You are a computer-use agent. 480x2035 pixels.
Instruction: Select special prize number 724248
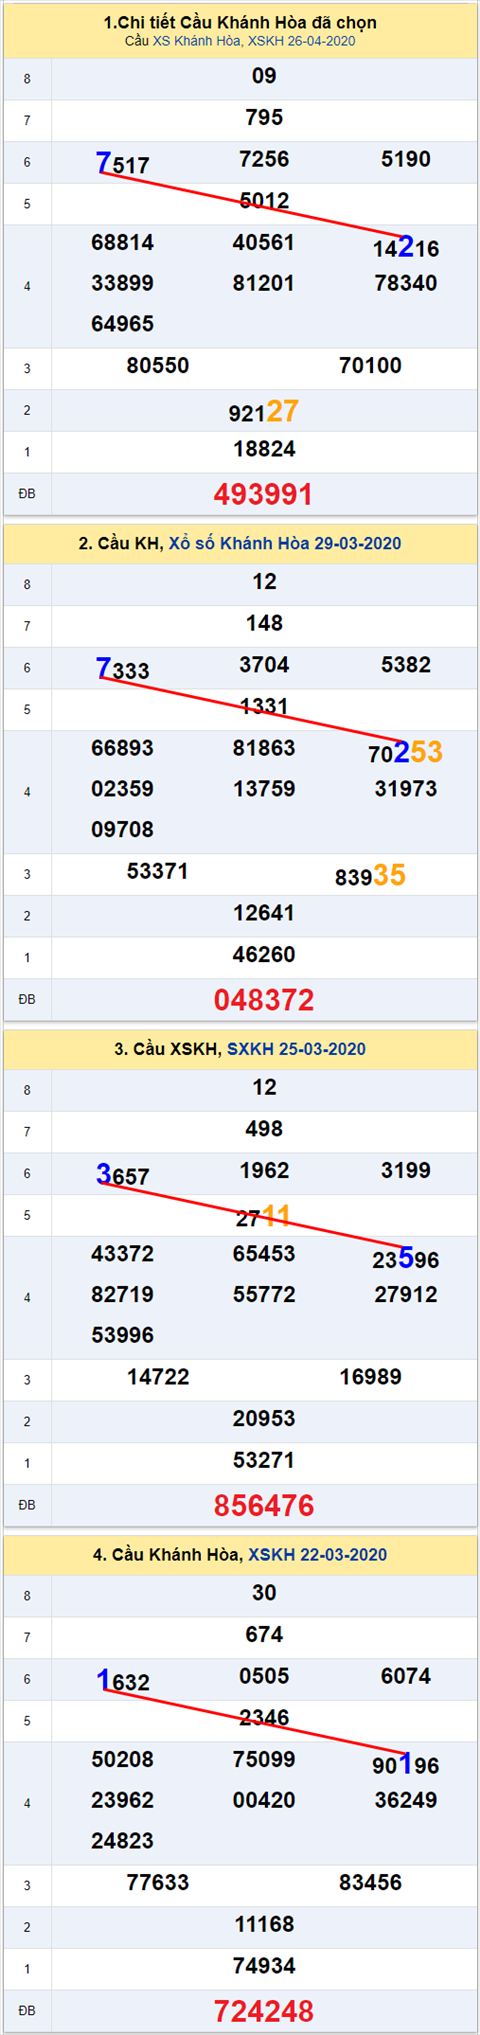[263, 2011]
